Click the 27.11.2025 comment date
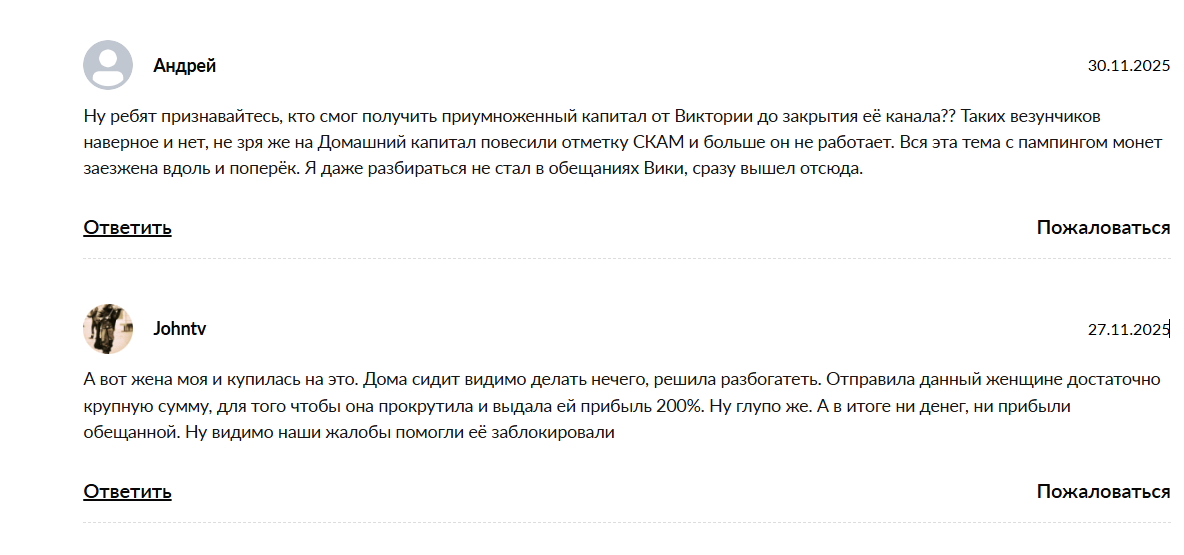1184x555 pixels. (x=1128, y=329)
